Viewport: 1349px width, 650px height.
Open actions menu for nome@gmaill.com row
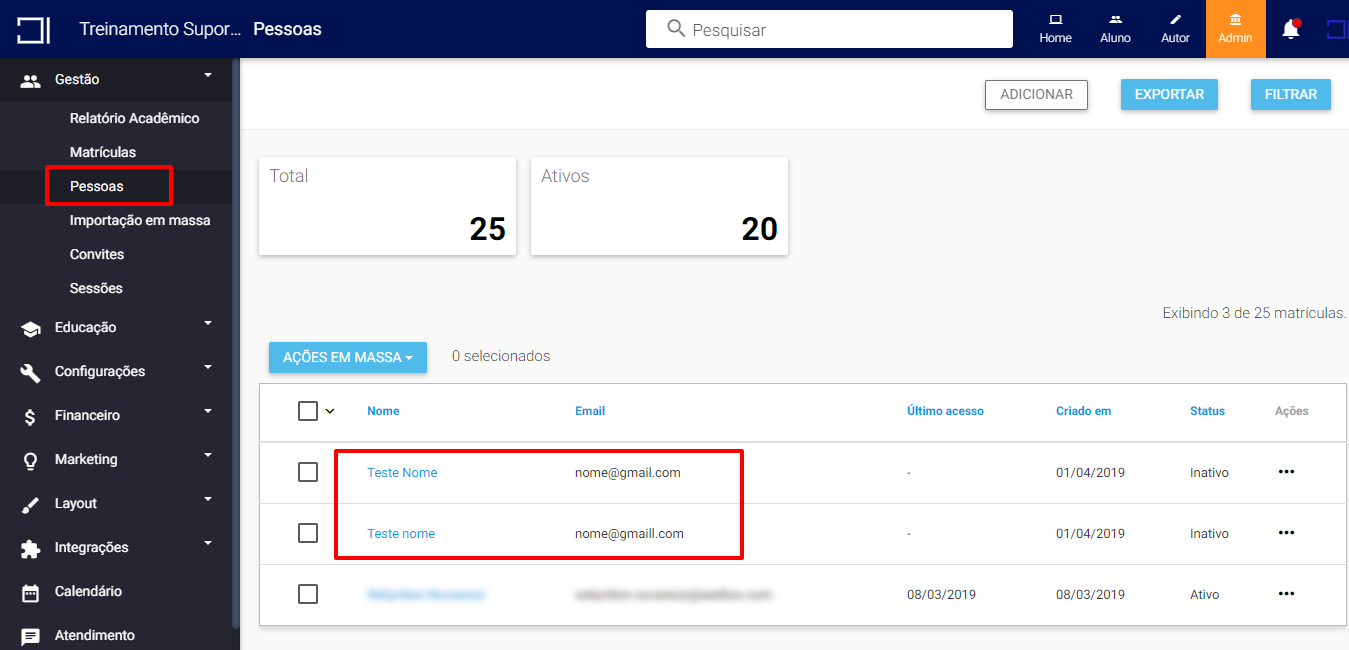coord(1286,533)
